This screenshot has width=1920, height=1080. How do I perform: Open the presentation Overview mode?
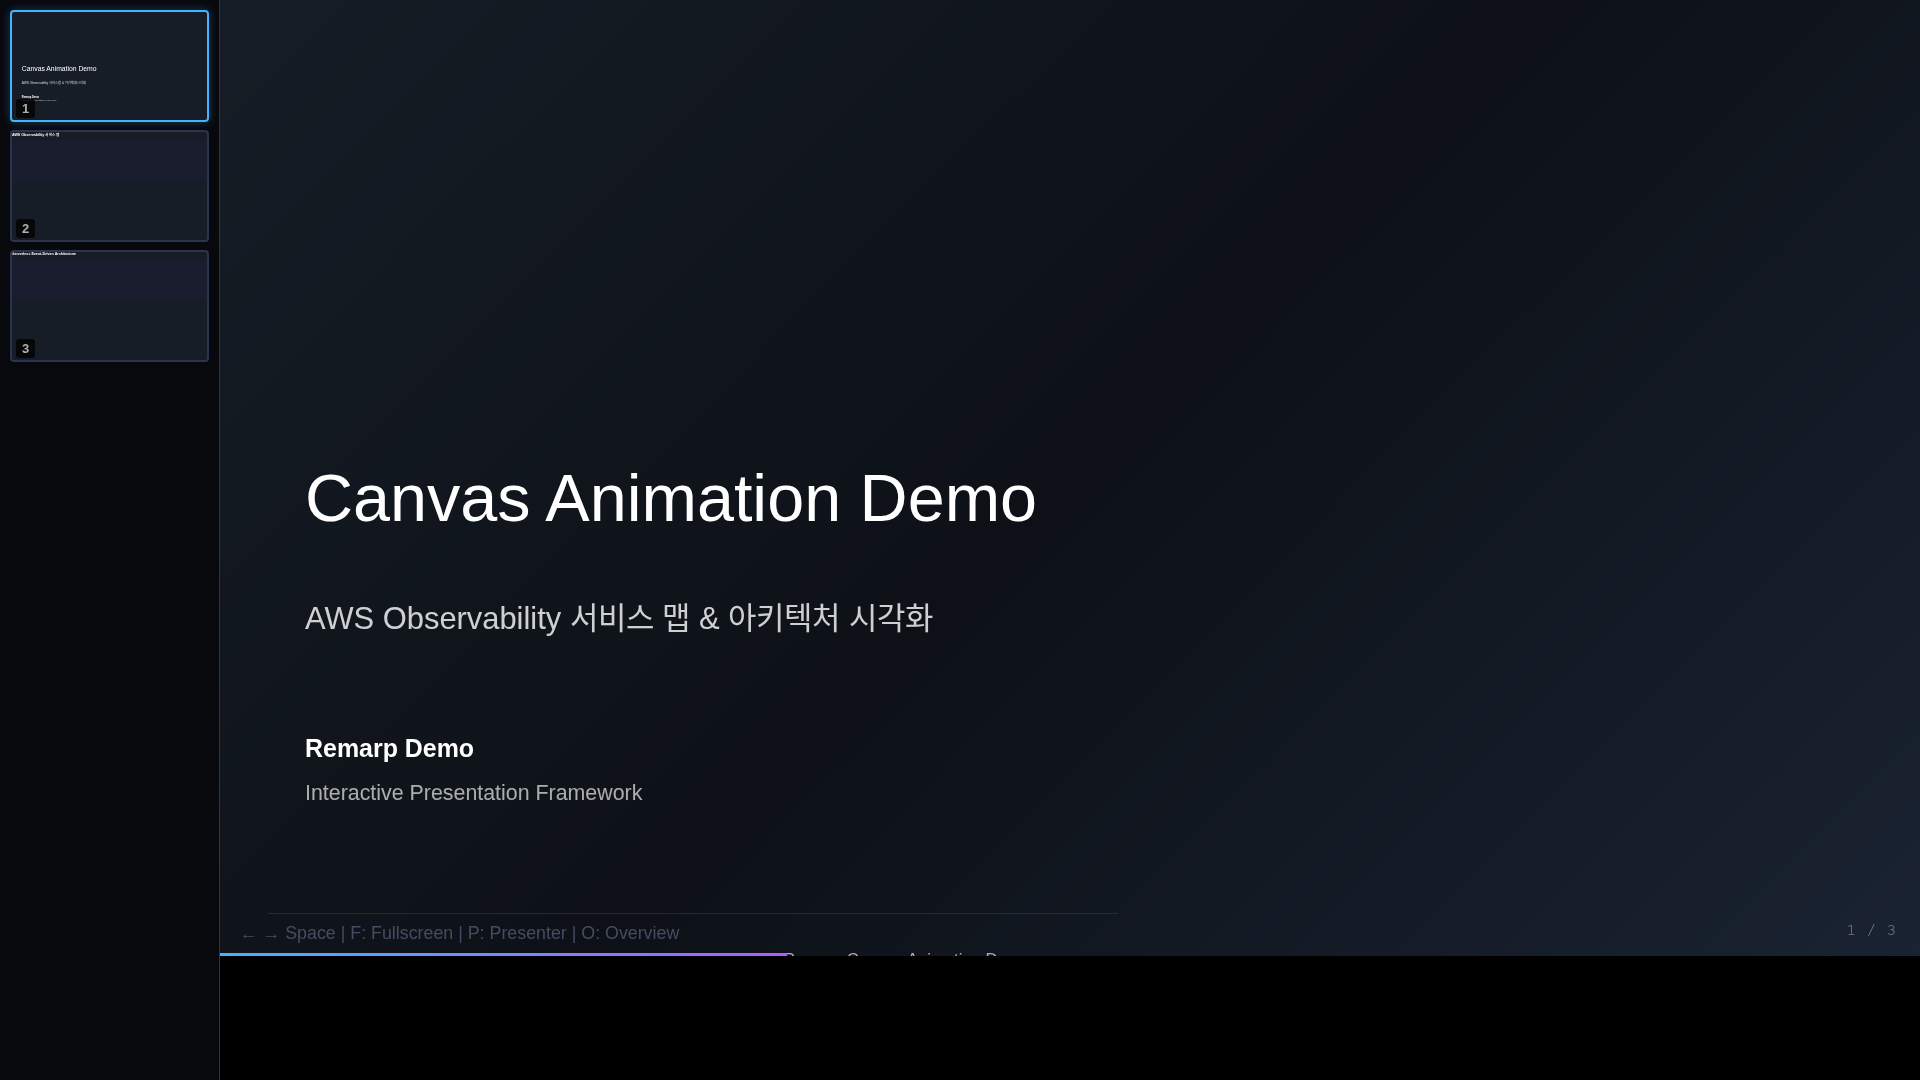(x=630, y=933)
